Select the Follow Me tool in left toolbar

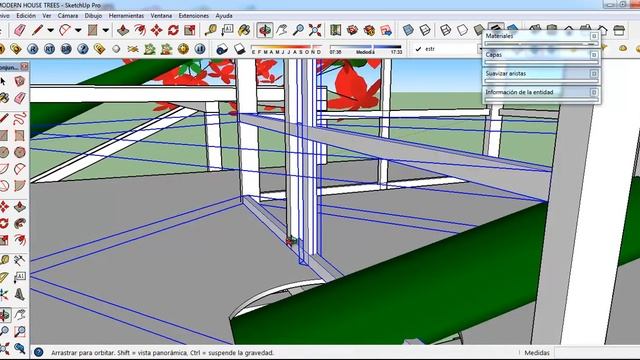(x=20, y=223)
